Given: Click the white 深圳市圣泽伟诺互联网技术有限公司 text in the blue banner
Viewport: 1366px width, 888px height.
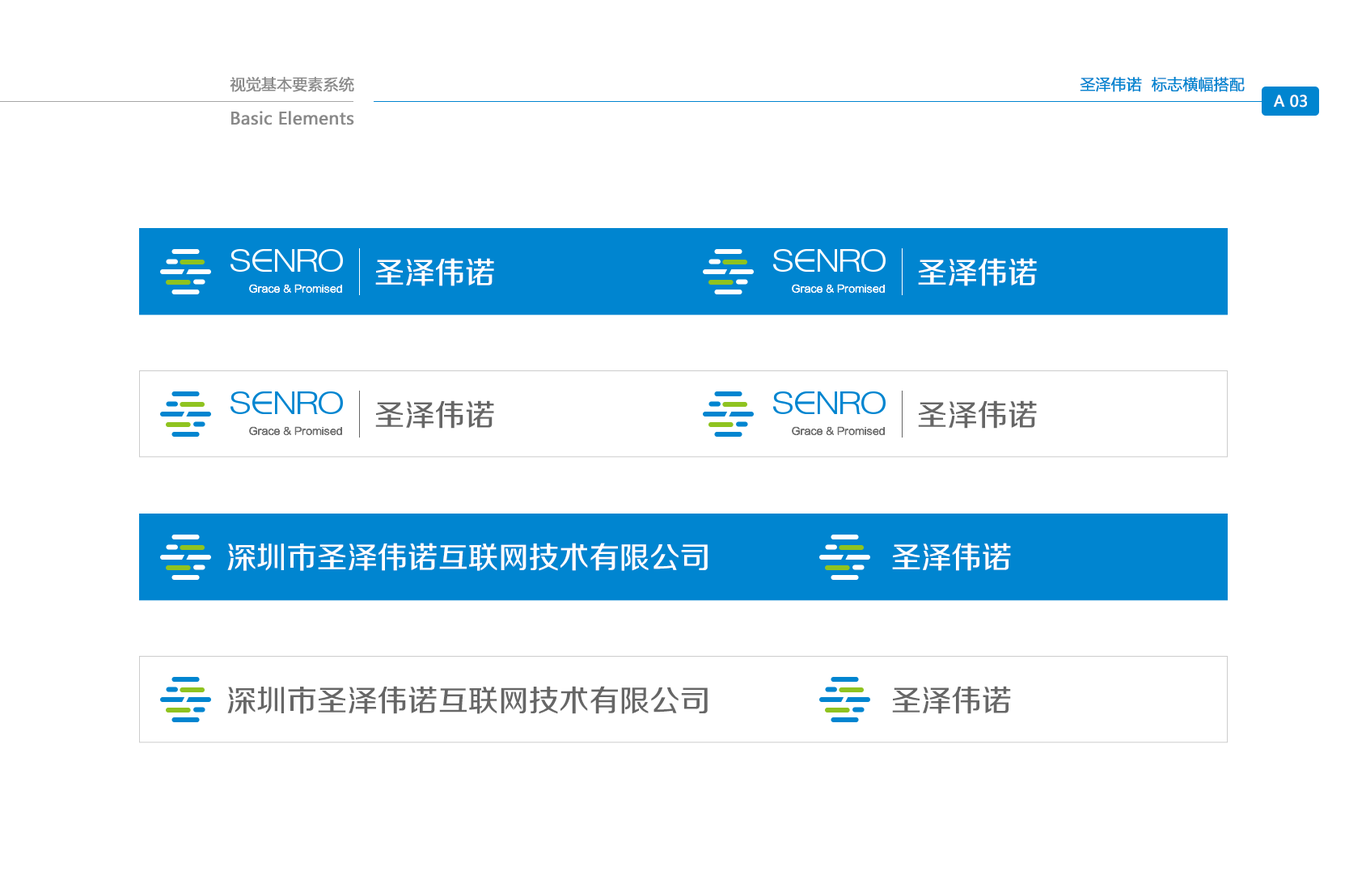Looking at the screenshot, I should tap(469, 557).
